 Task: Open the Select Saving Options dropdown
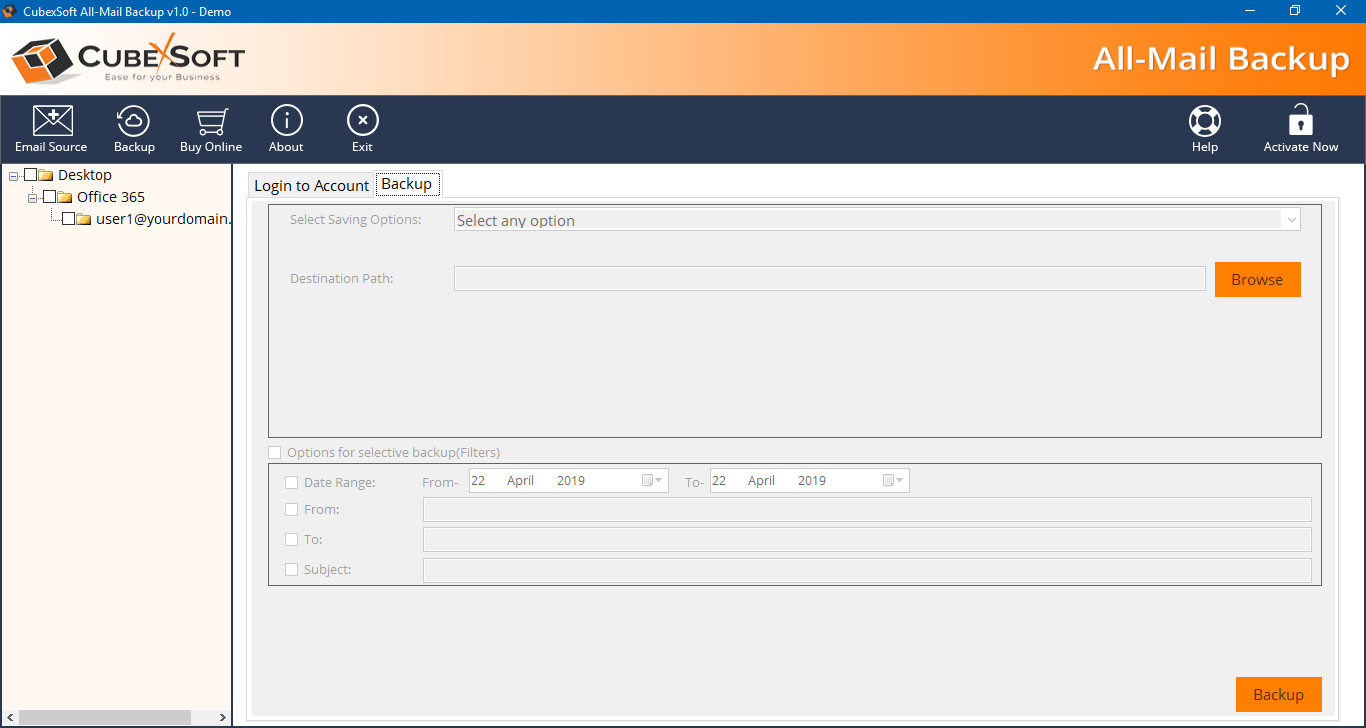(x=877, y=220)
